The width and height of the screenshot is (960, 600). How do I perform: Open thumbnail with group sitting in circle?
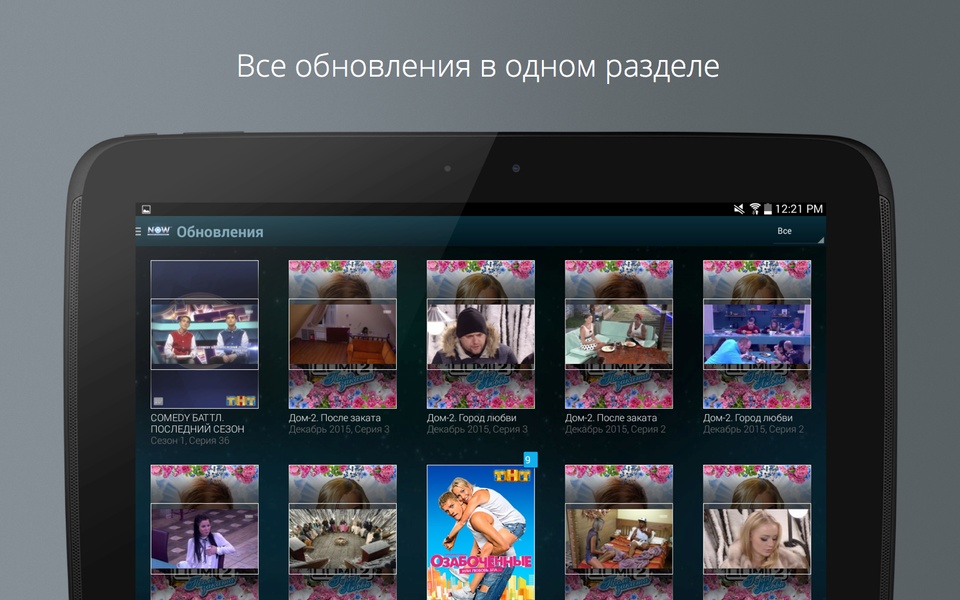343,532
